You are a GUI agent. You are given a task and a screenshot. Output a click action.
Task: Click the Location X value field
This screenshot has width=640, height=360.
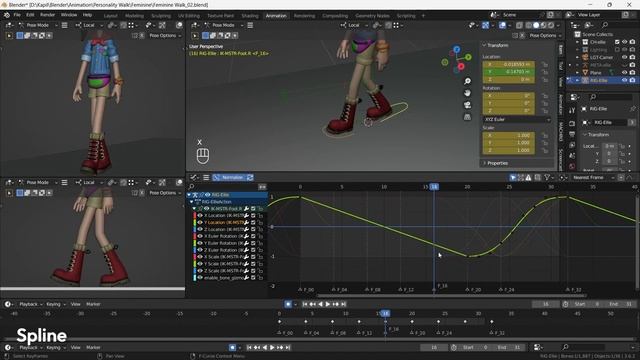pyautogui.click(x=509, y=64)
